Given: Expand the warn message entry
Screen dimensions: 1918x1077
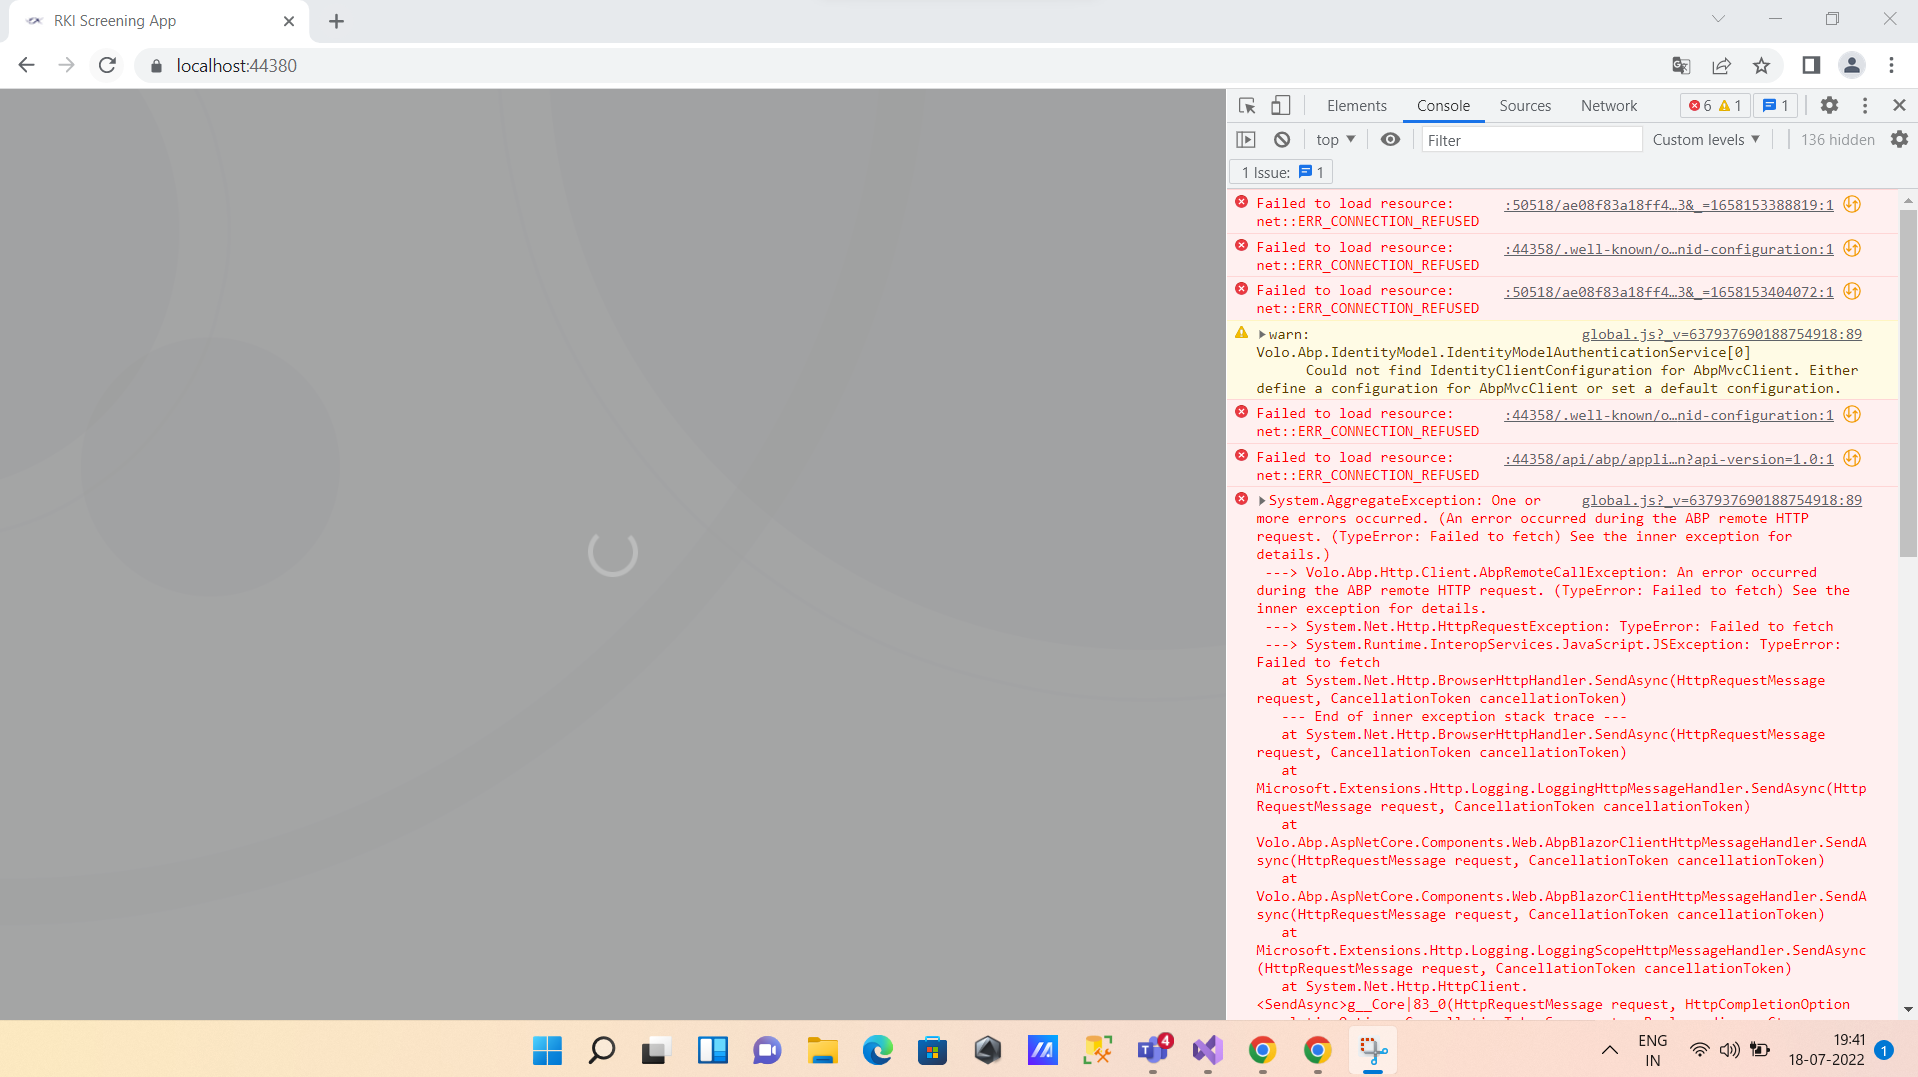Looking at the screenshot, I should tap(1262, 335).
